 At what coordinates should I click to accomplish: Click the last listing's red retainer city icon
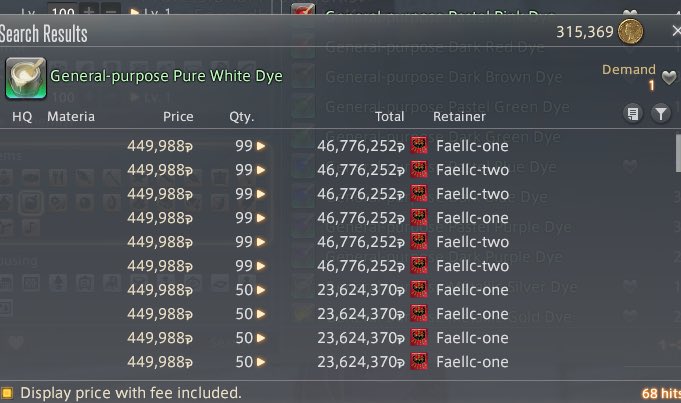coord(419,361)
